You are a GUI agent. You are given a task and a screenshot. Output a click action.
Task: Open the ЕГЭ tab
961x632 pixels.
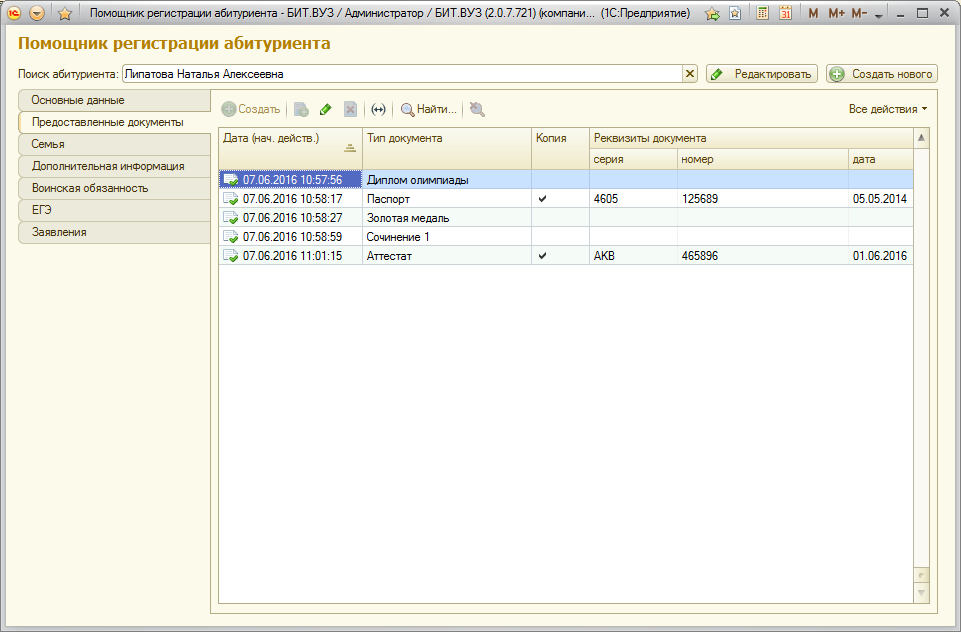[115, 210]
